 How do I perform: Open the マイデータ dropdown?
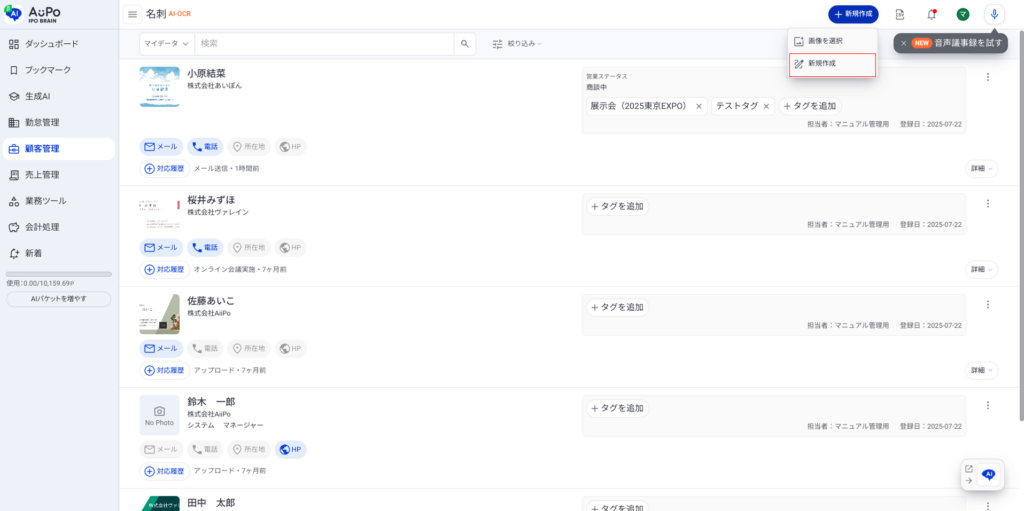(x=166, y=44)
